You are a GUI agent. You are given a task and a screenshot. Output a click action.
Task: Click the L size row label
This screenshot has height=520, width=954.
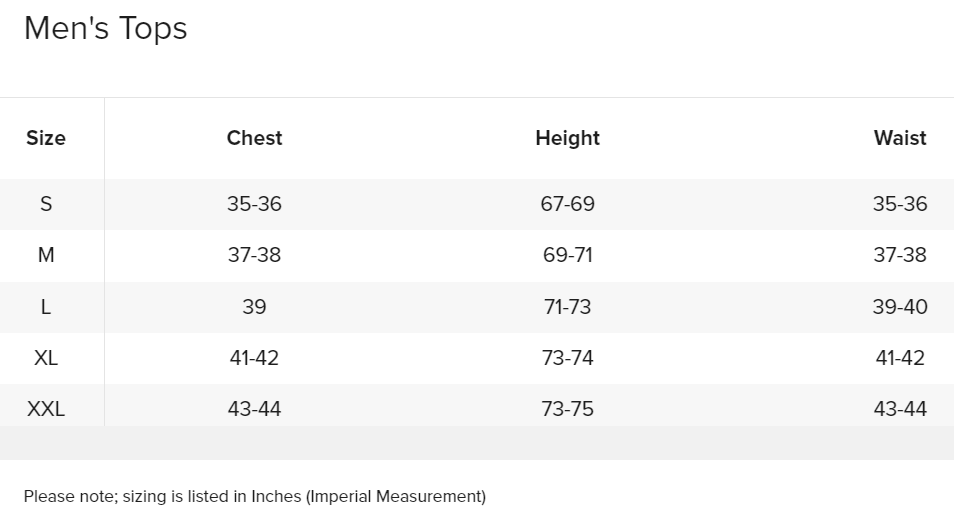tap(46, 307)
